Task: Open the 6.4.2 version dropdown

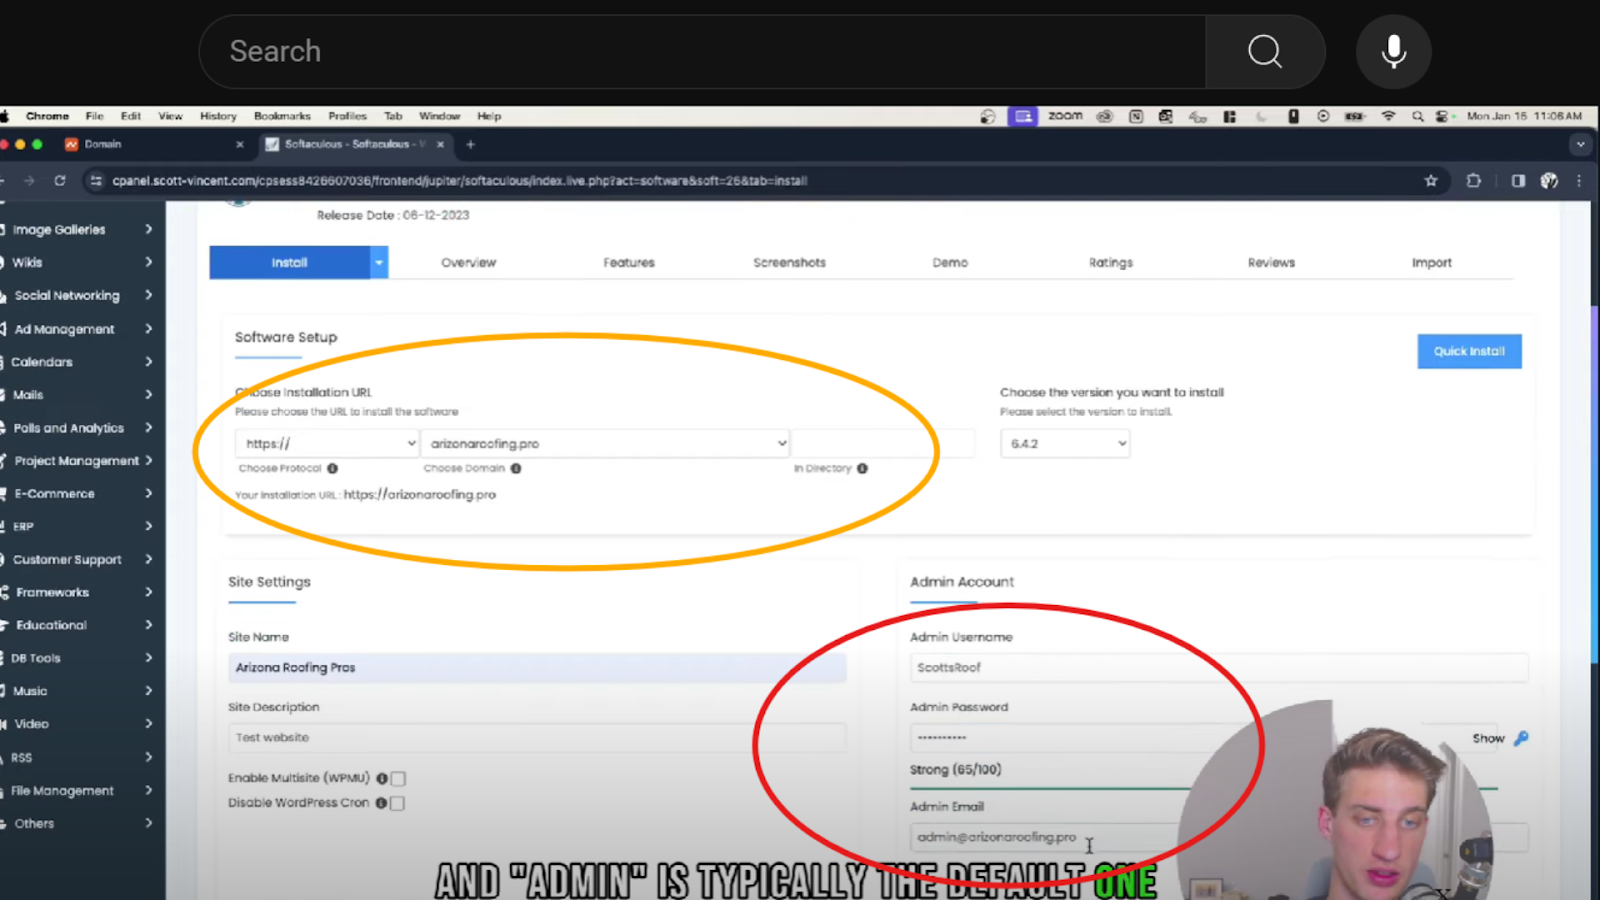Action: pyautogui.click(x=1065, y=443)
